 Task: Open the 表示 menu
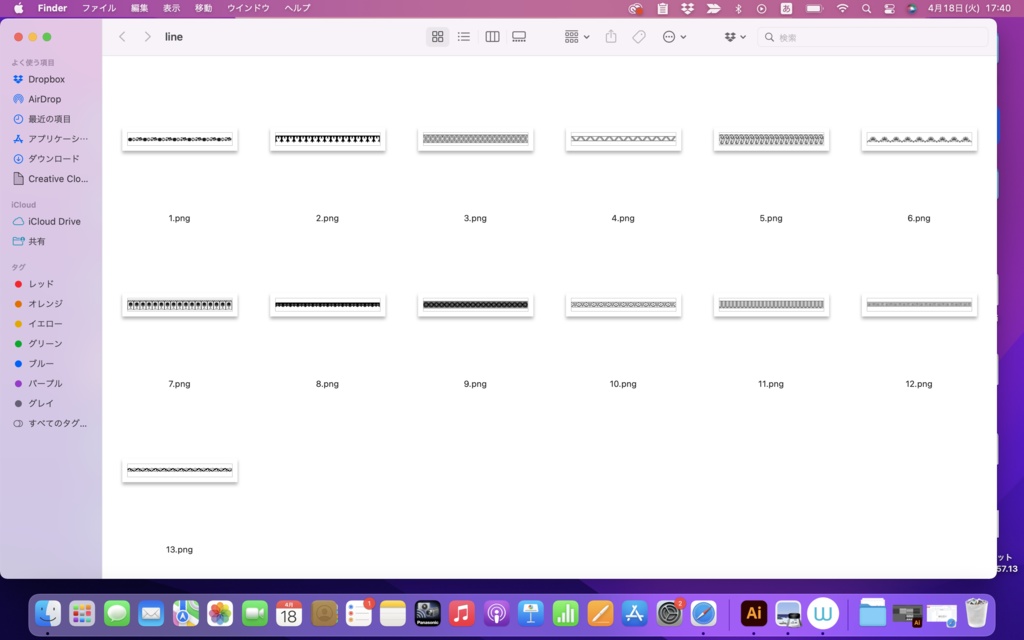click(x=171, y=8)
